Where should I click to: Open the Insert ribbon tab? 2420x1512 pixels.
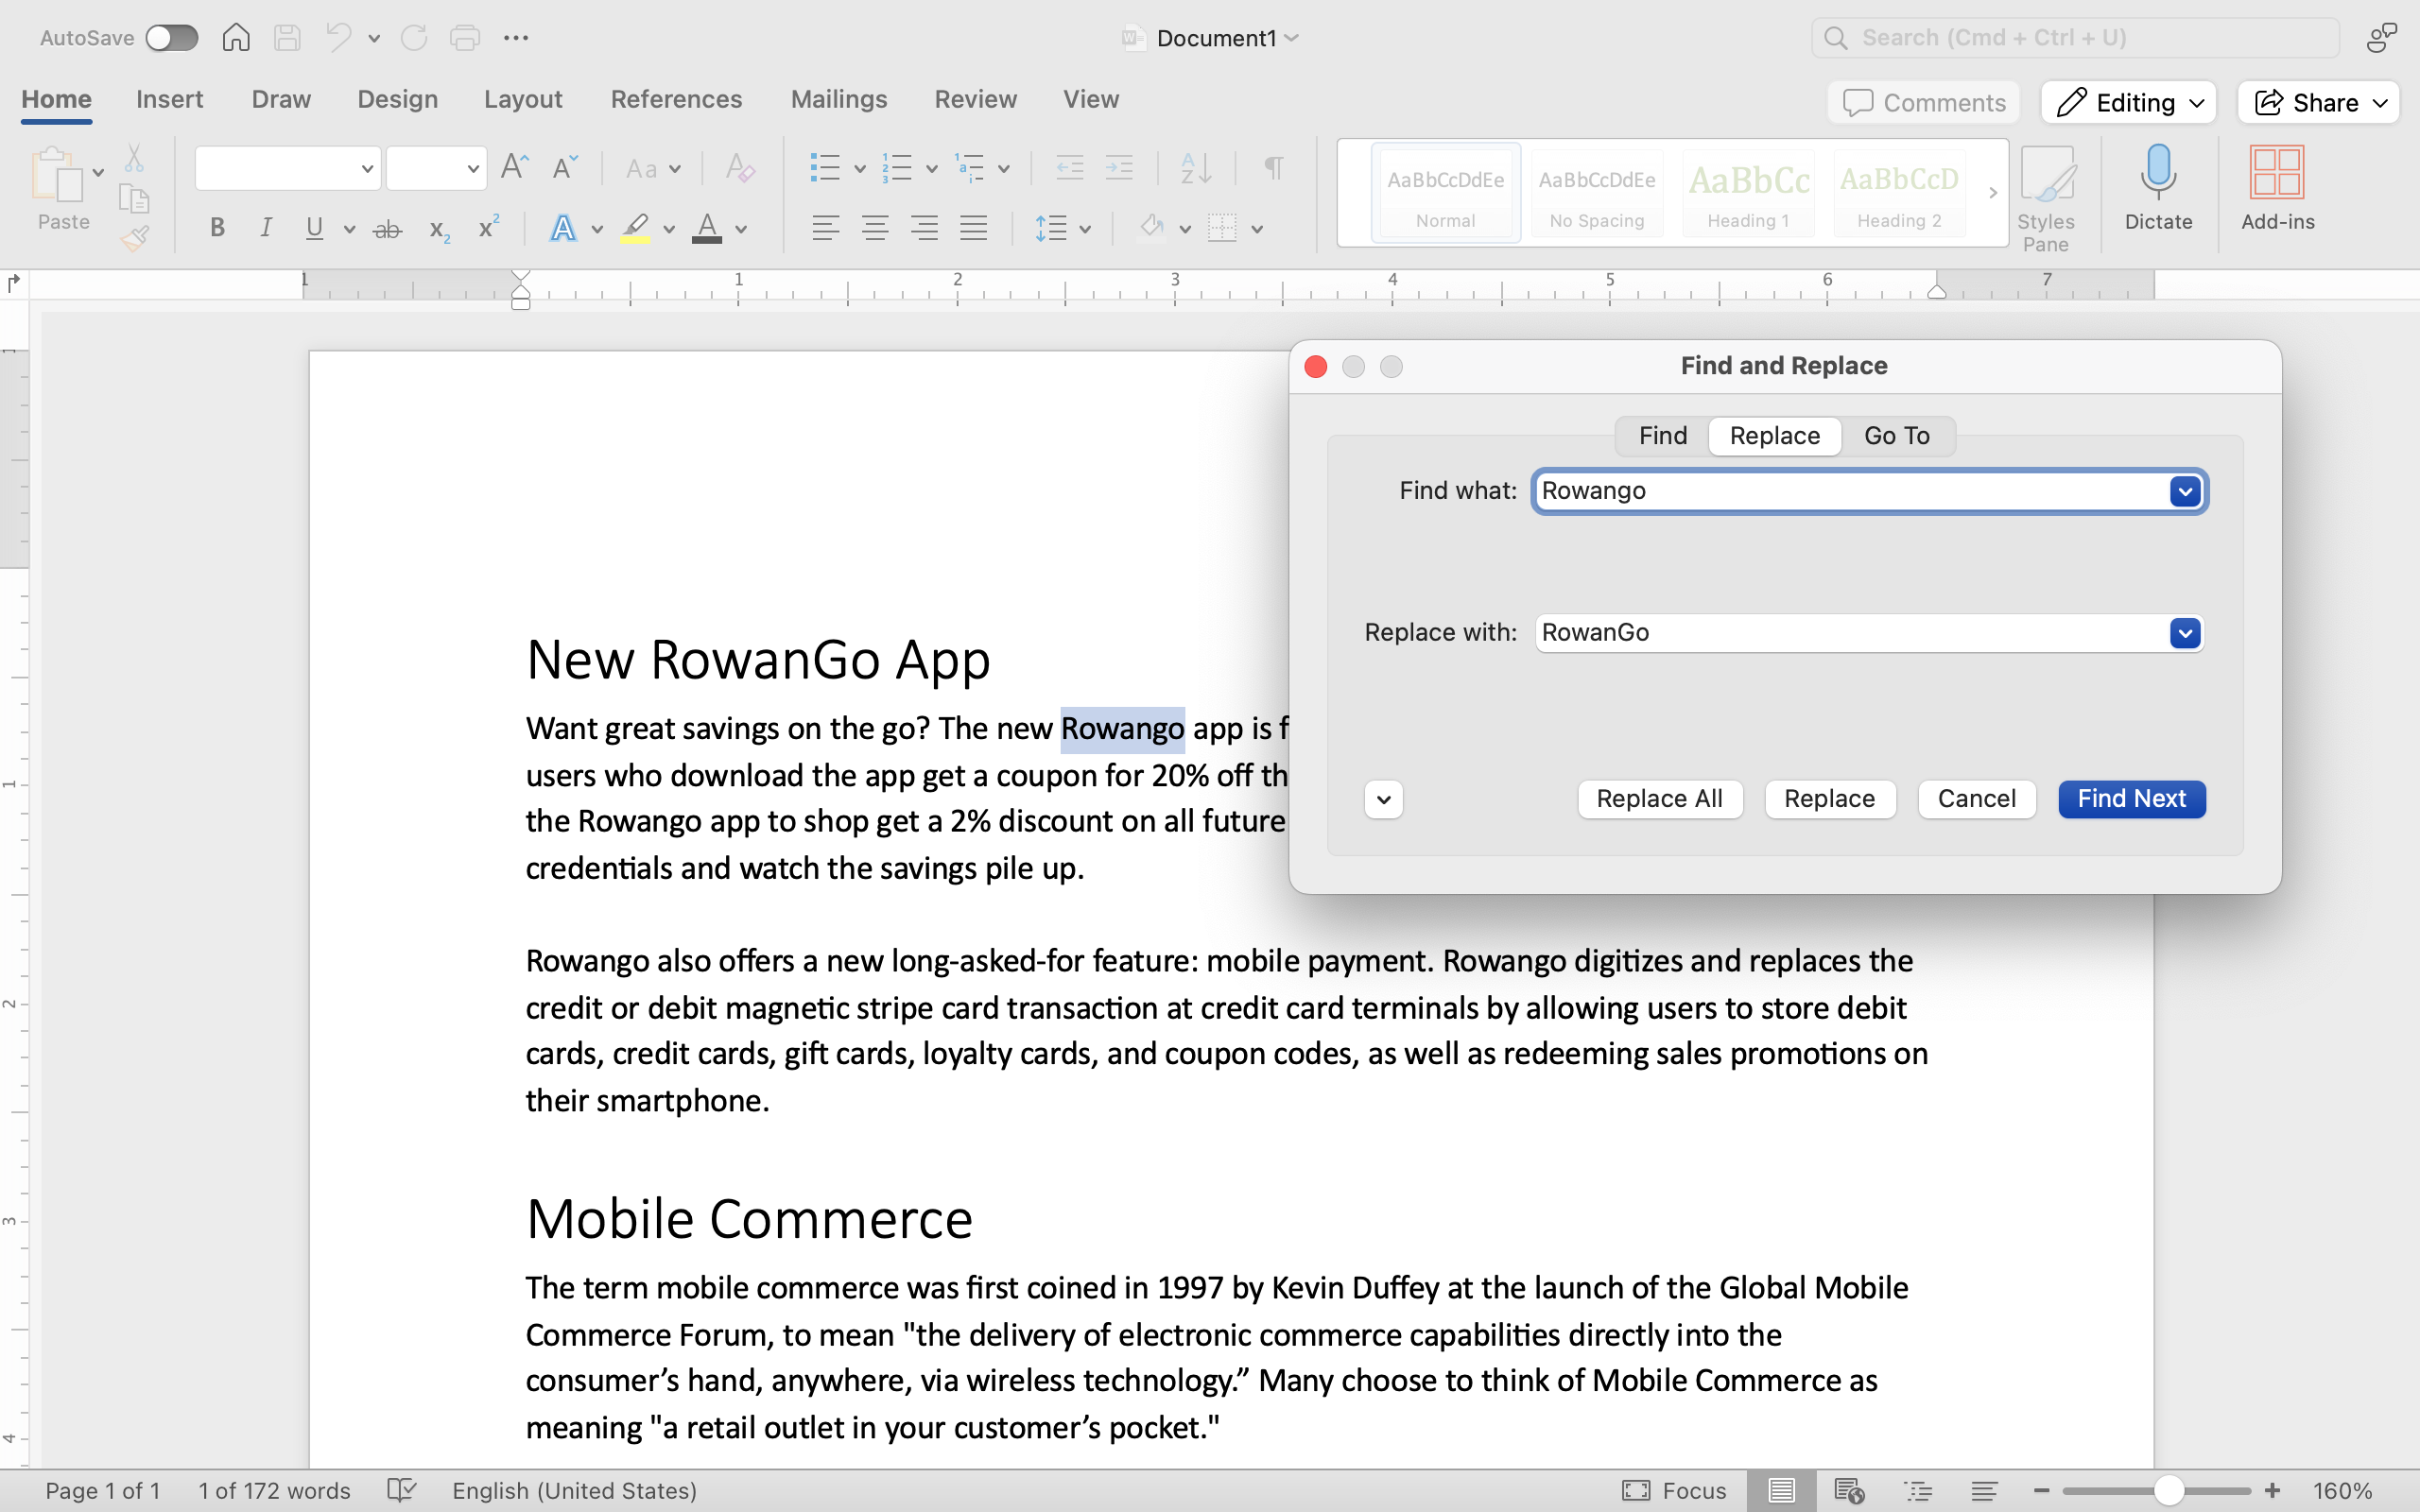pyautogui.click(x=169, y=99)
